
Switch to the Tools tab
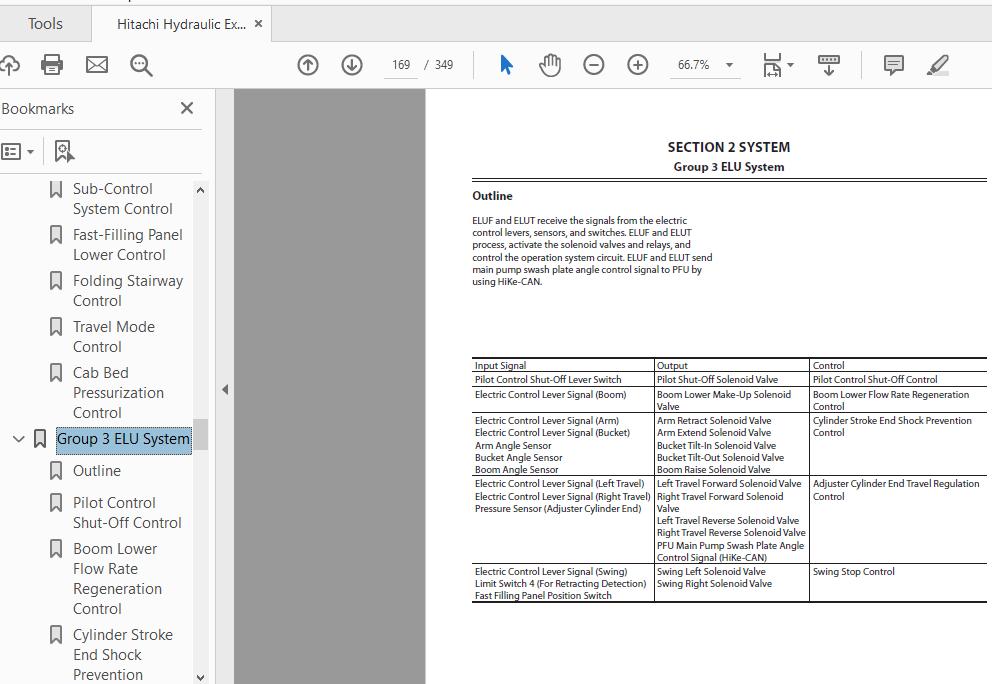[x=45, y=24]
